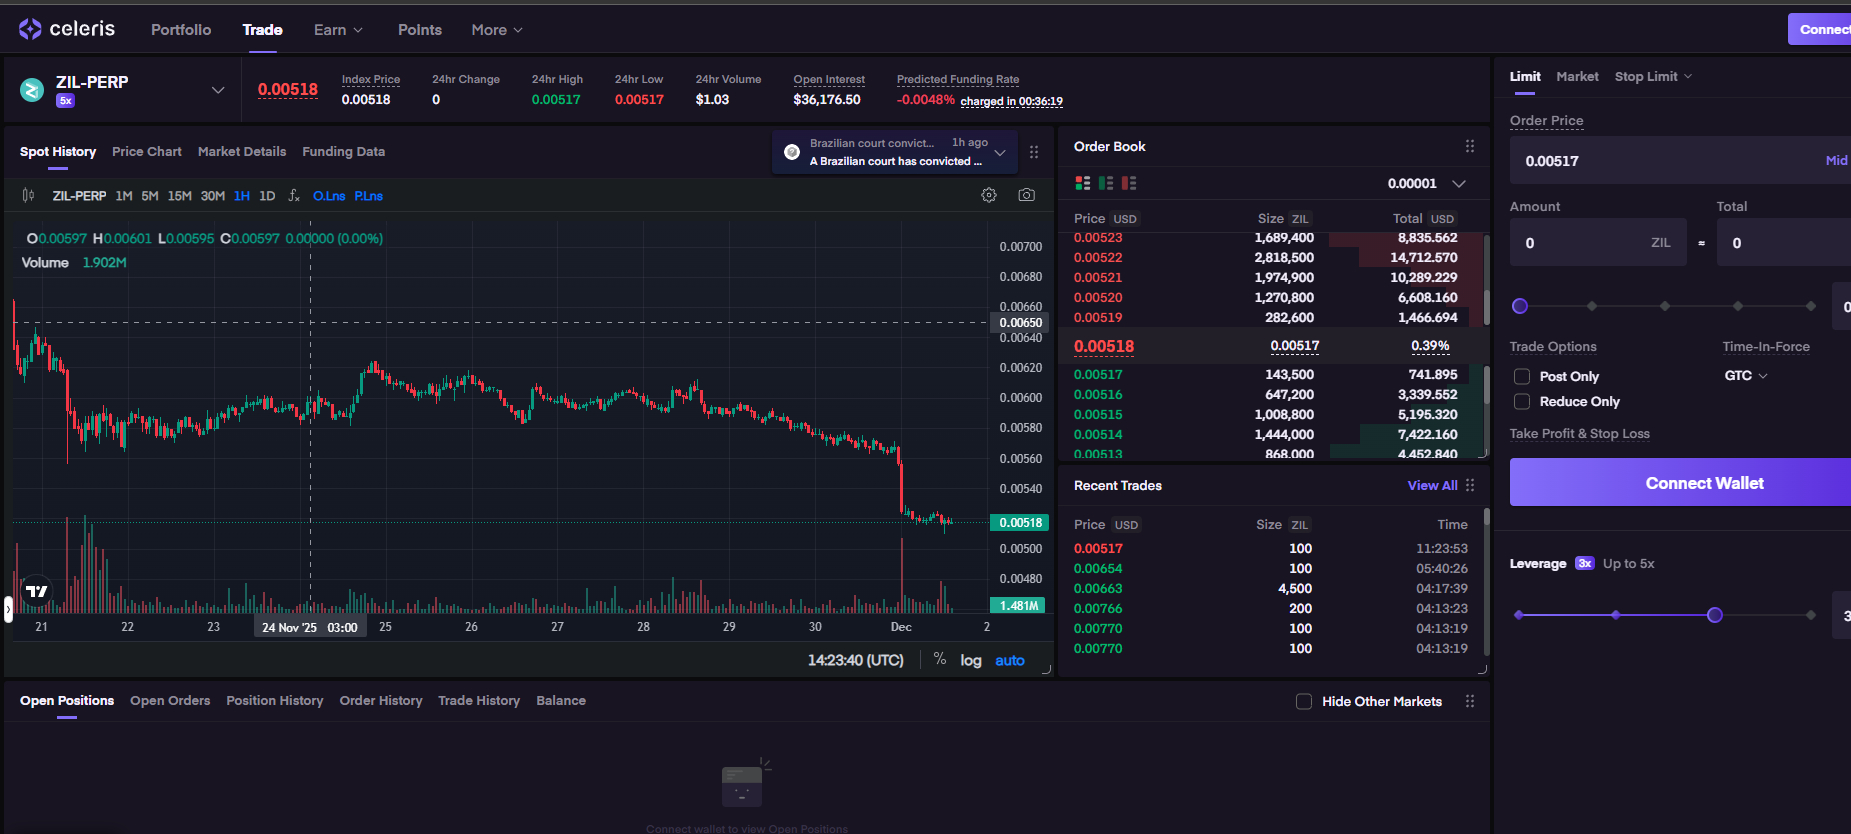Enable the Post Only checkbox
This screenshot has width=1851, height=834.
(1522, 377)
